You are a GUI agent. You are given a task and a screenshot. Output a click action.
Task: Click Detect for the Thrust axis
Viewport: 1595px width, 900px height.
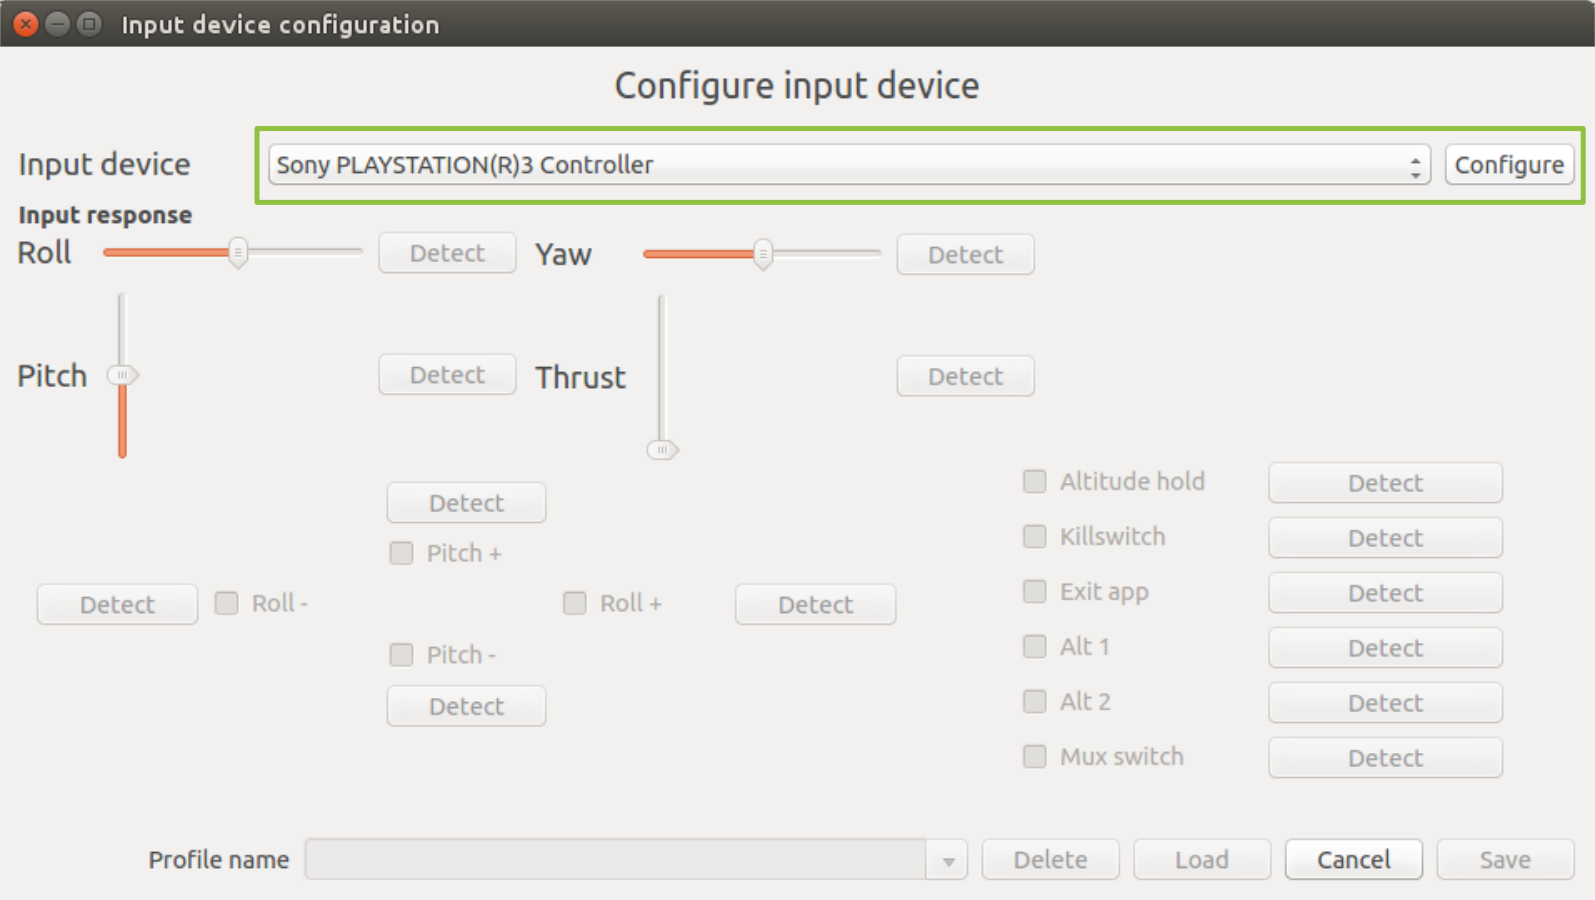963,375
